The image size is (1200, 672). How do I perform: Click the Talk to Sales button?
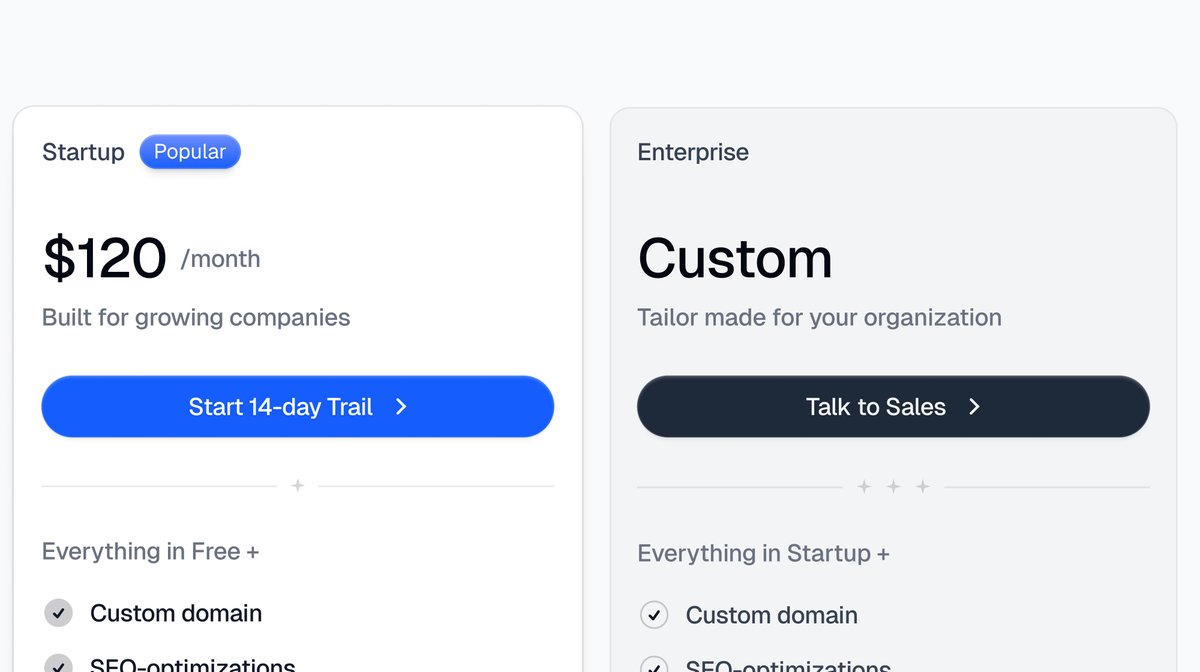pyautogui.click(x=893, y=407)
